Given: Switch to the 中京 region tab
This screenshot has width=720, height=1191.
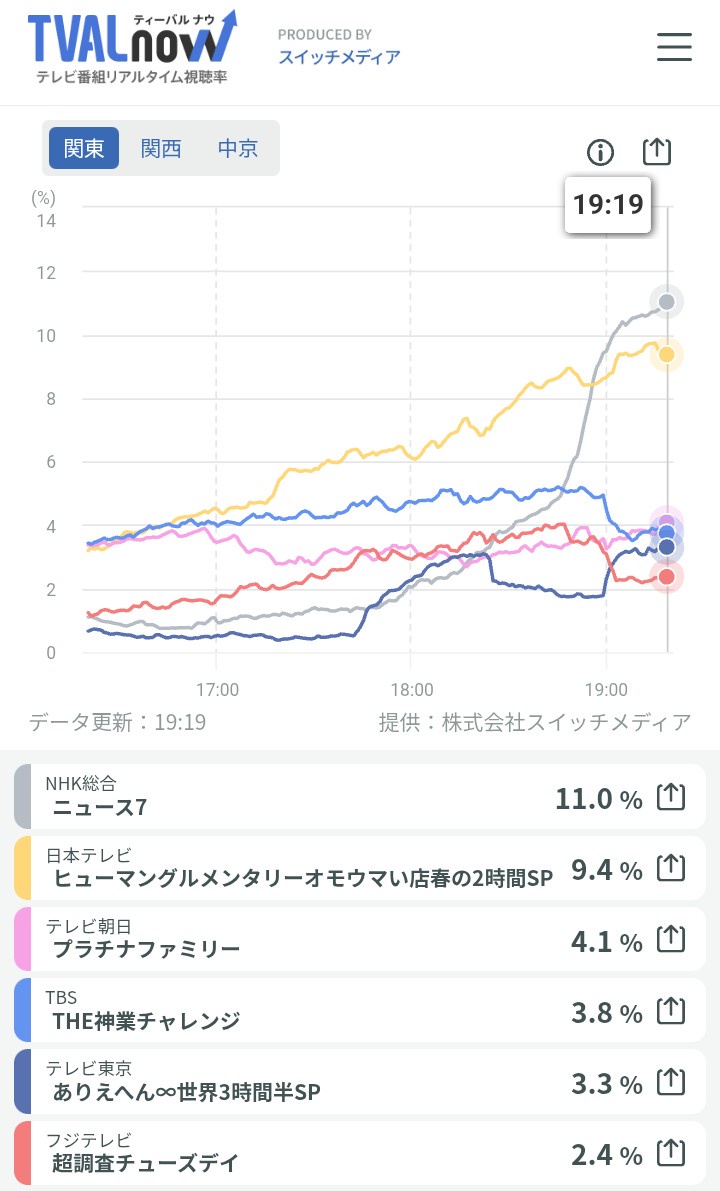Looking at the screenshot, I should pos(238,149).
